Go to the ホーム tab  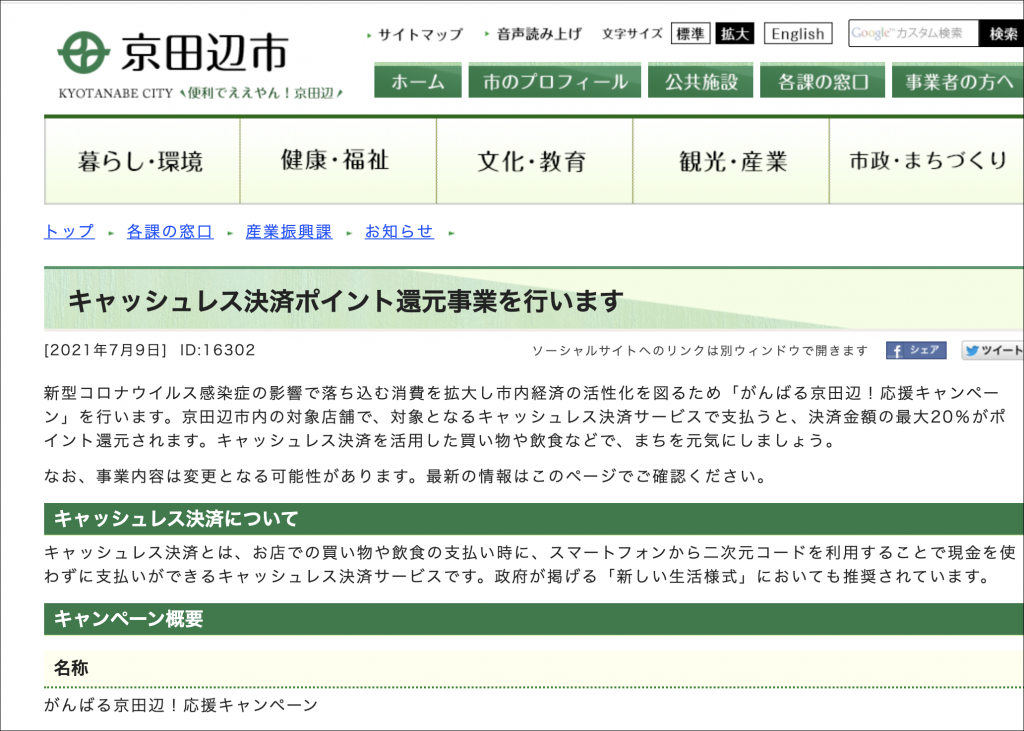(x=418, y=82)
